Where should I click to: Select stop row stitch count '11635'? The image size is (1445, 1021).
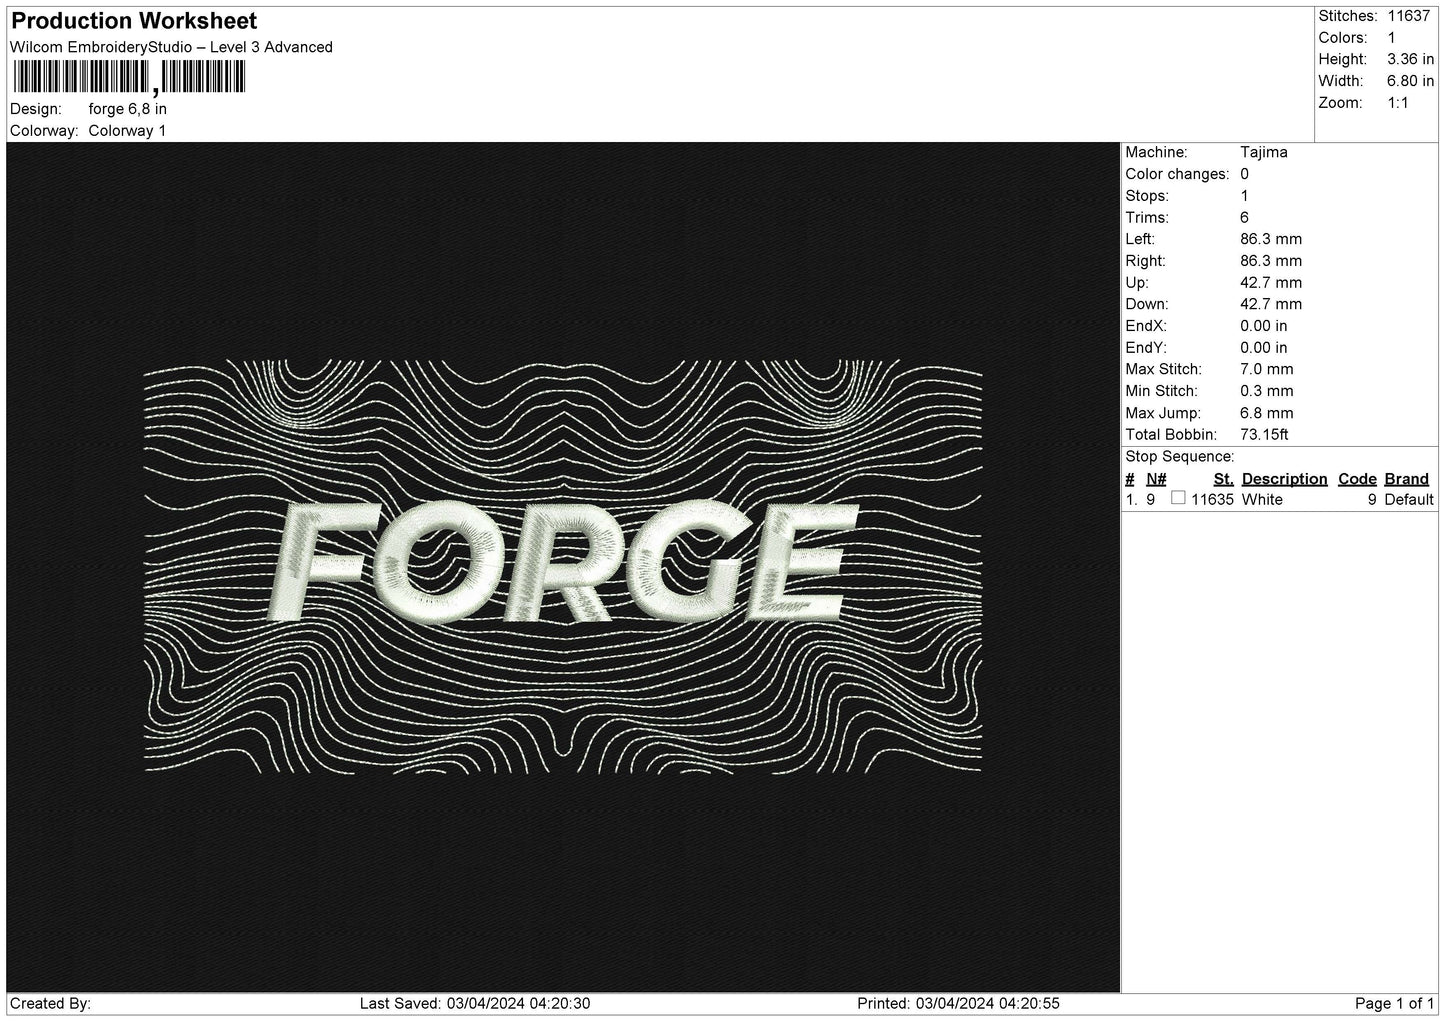(x=1213, y=499)
